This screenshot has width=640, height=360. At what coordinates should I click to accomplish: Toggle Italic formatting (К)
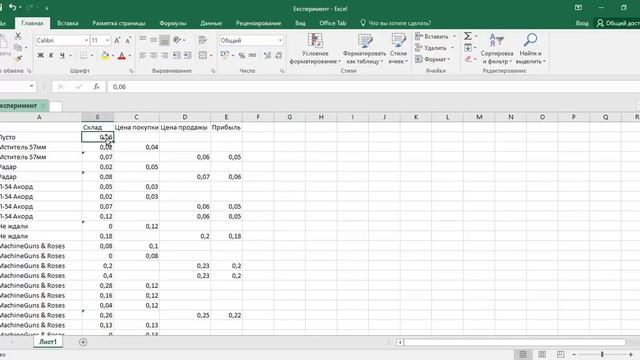51,55
